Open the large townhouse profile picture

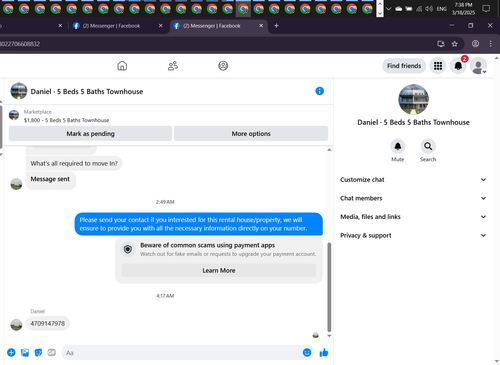coord(413,99)
